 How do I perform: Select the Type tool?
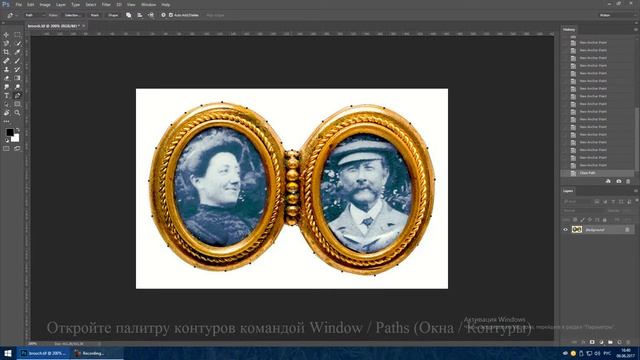click(6, 96)
